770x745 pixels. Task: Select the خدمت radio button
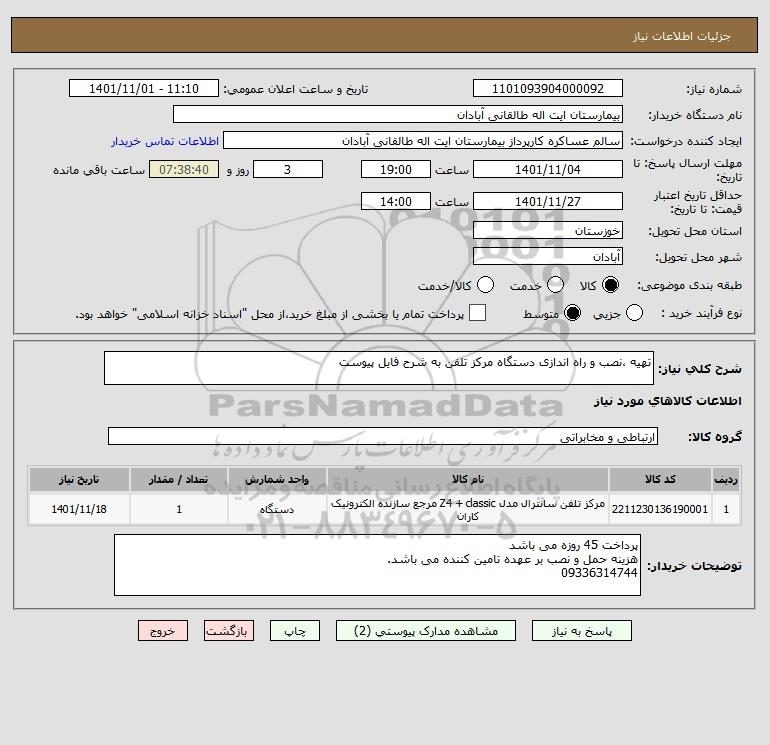pyautogui.click(x=555, y=285)
